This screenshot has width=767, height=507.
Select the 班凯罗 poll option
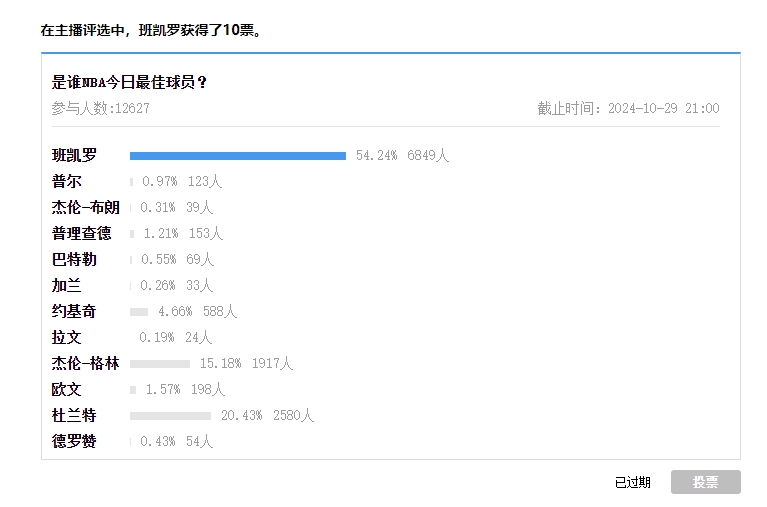coord(75,156)
